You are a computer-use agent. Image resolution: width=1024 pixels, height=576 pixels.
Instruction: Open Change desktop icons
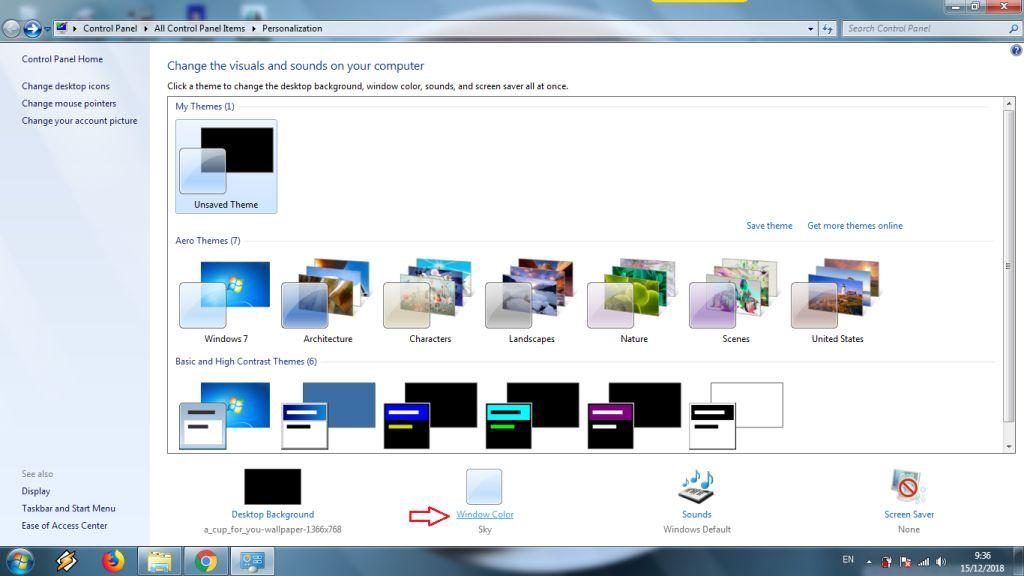[x=65, y=86]
